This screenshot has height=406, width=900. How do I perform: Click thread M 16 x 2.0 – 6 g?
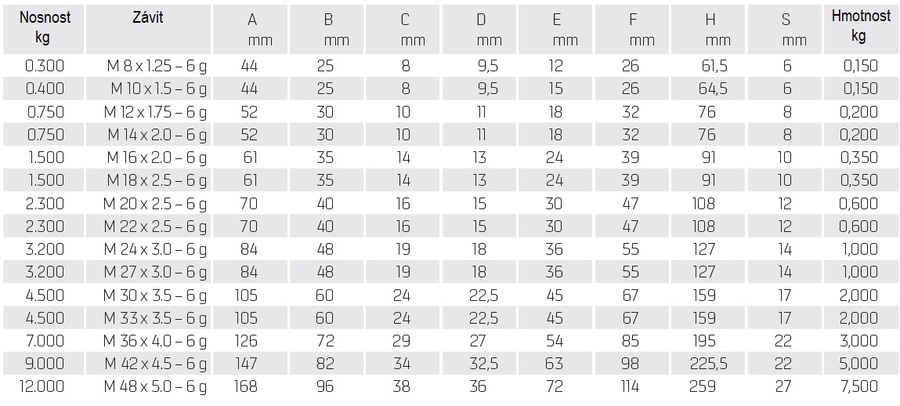(x=157, y=157)
